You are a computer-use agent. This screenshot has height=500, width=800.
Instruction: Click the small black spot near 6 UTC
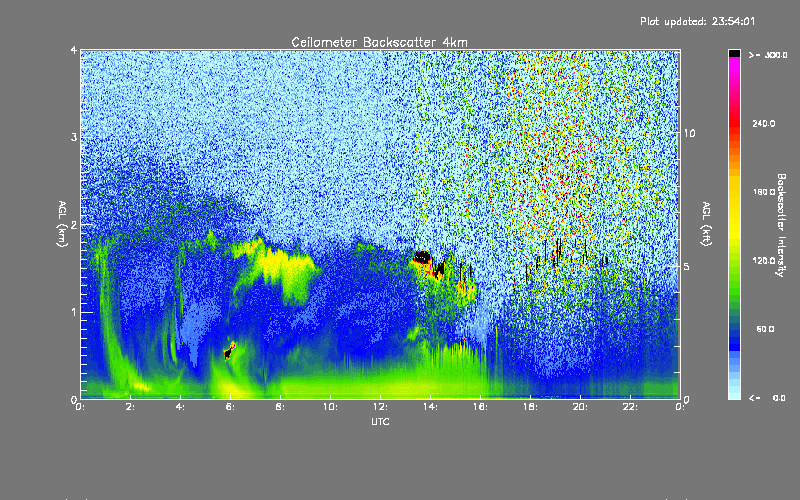(228, 353)
